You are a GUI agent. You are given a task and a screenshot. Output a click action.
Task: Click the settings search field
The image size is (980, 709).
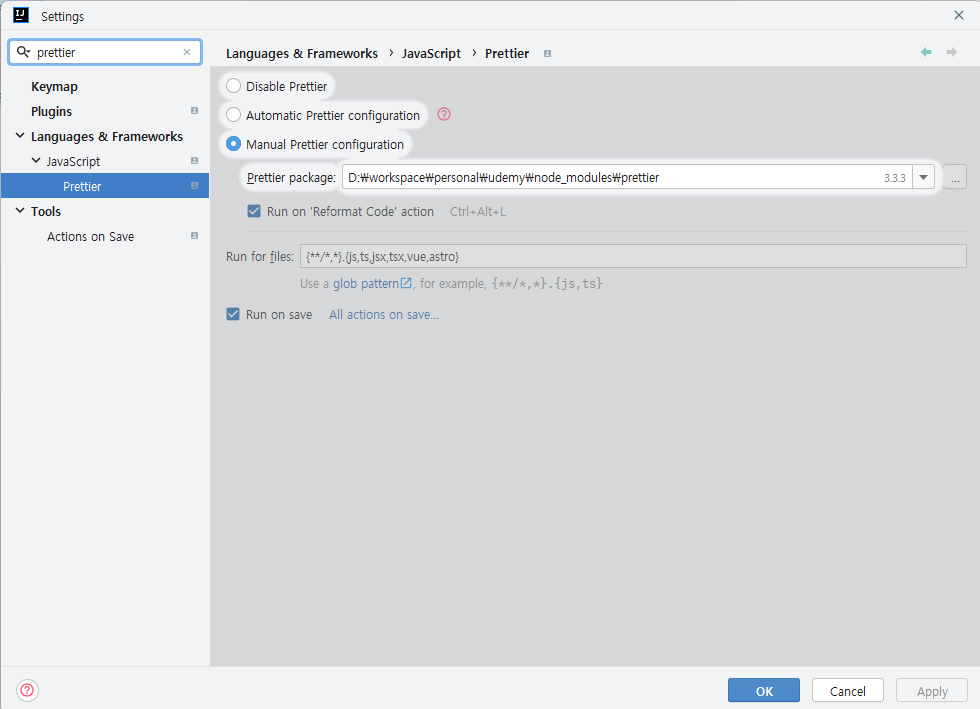click(x=105, y=52)
